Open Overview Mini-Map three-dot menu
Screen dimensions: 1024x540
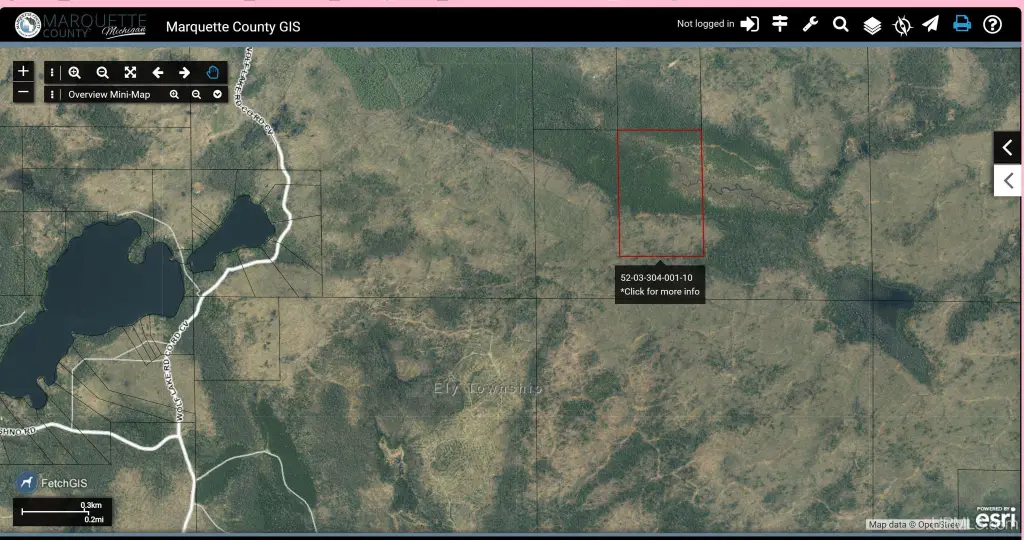[52, 95]
